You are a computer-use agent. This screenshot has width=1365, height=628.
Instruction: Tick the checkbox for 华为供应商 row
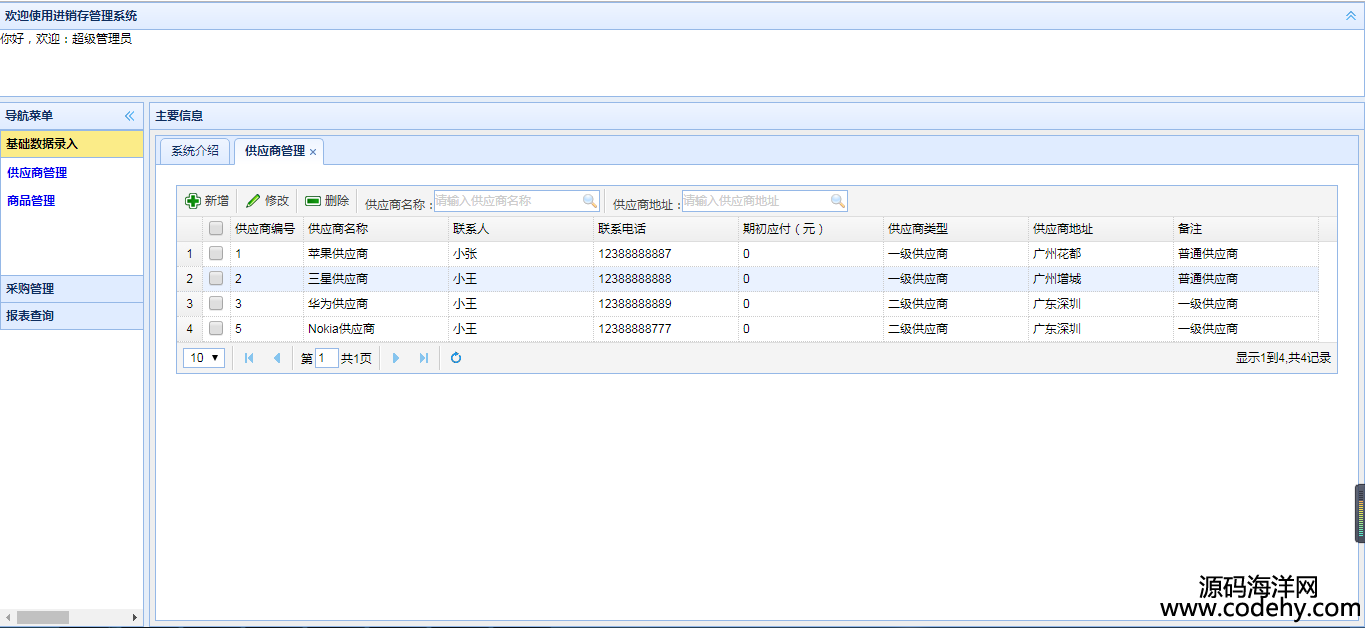tap(216, 303)
